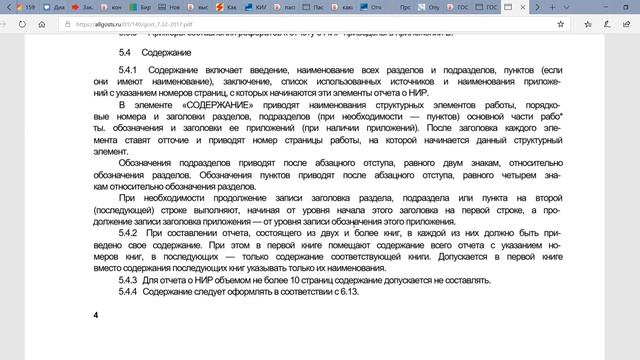Viewport: 640px width, 360px height.
Task: Click the sentence starting 'Обозначения подразделов приводят'
Action: click(x=328, y=175)
